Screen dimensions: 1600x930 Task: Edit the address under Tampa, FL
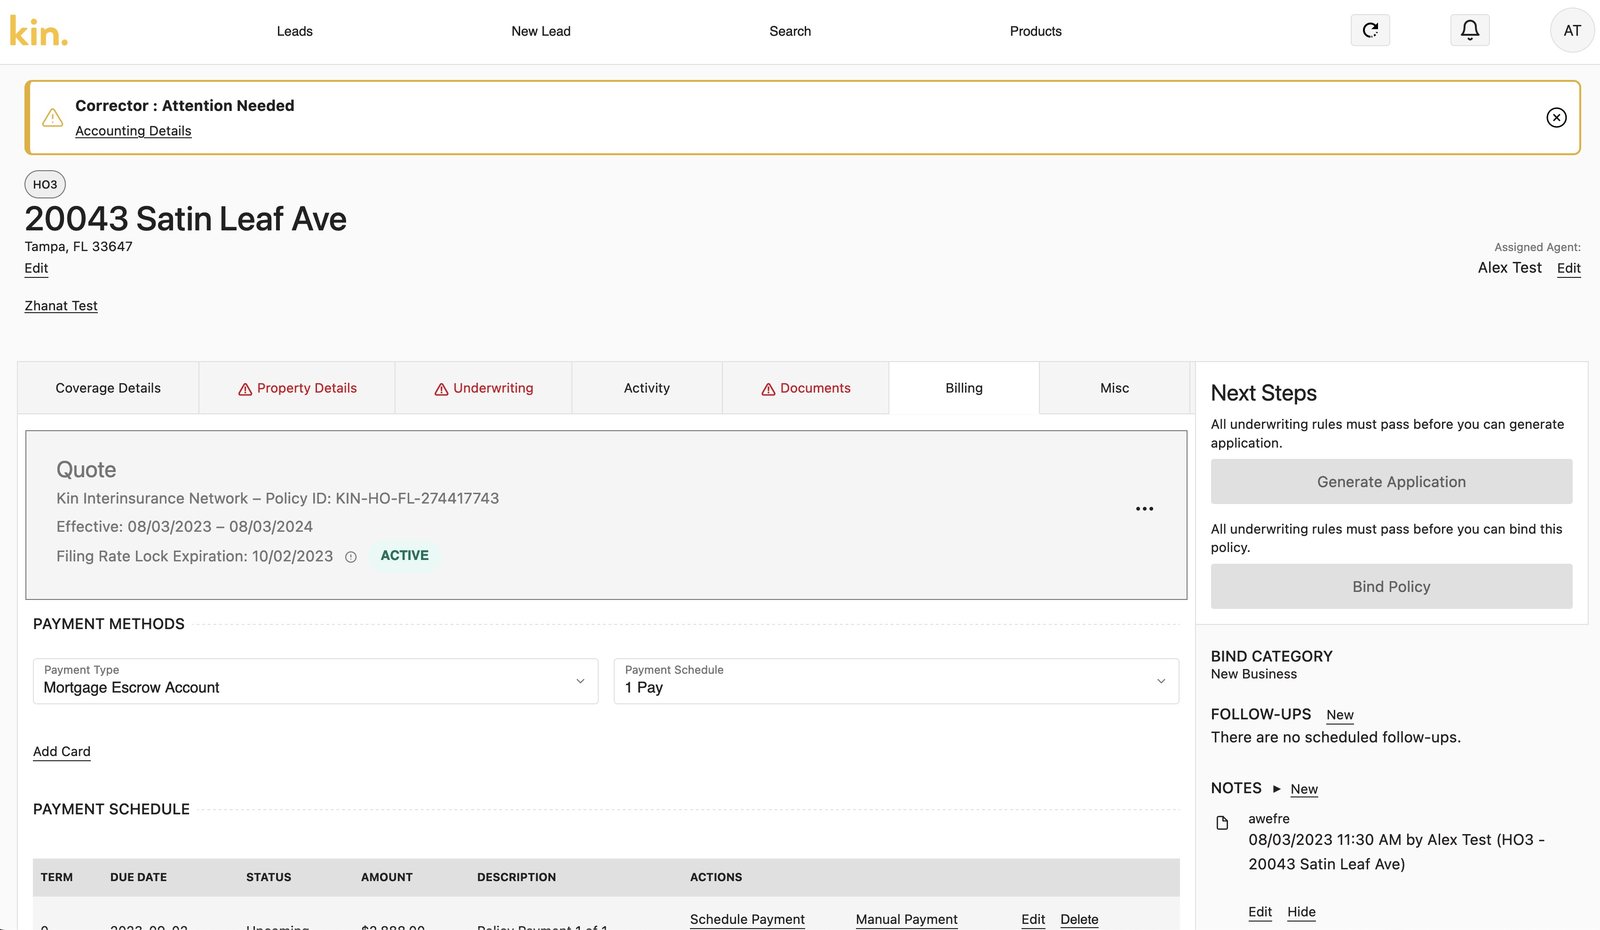coord(36,268)
